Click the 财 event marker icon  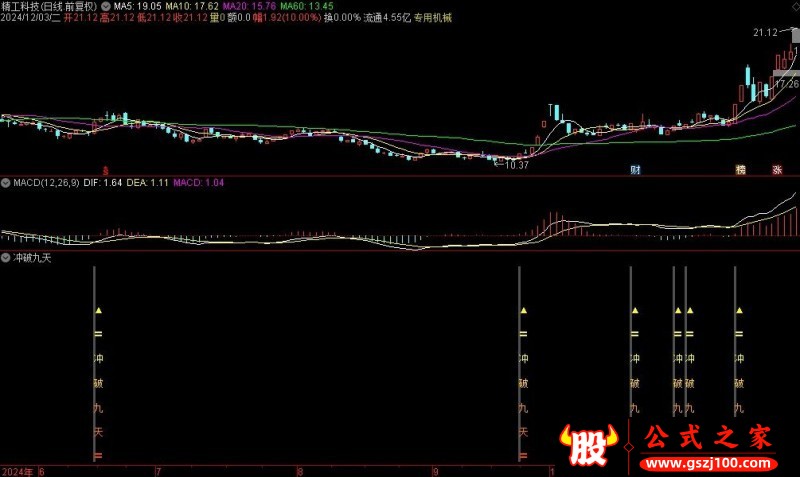(x=635, y=170)
